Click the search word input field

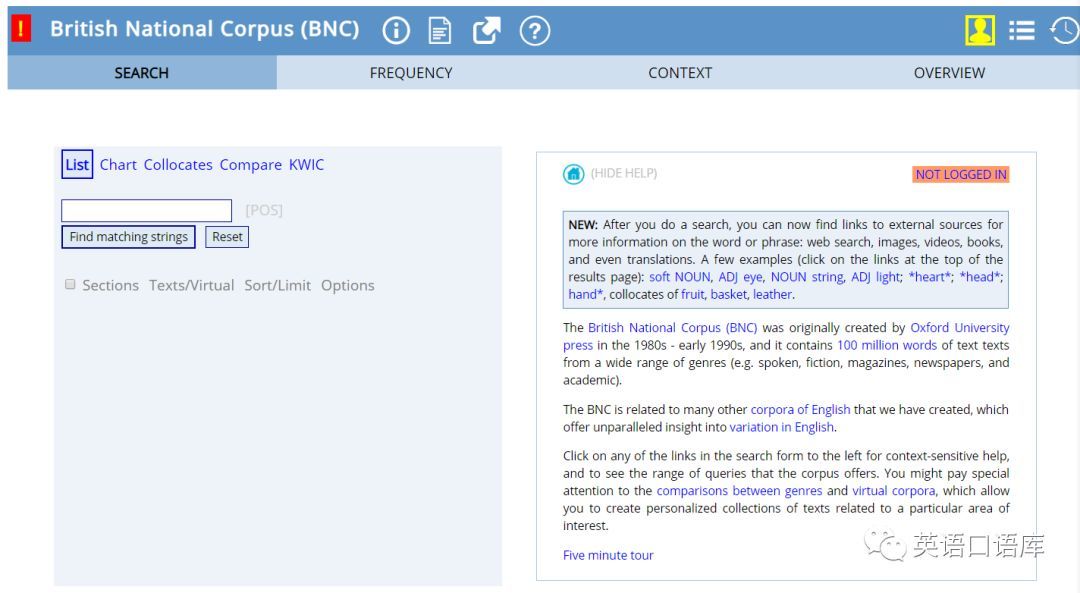[x=147, y=210]
